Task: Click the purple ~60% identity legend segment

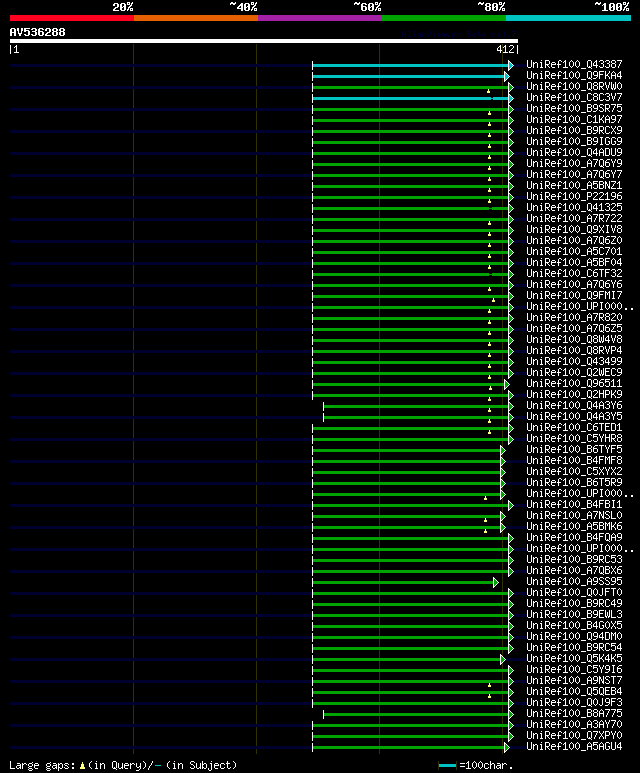Action: pos(320,18)
